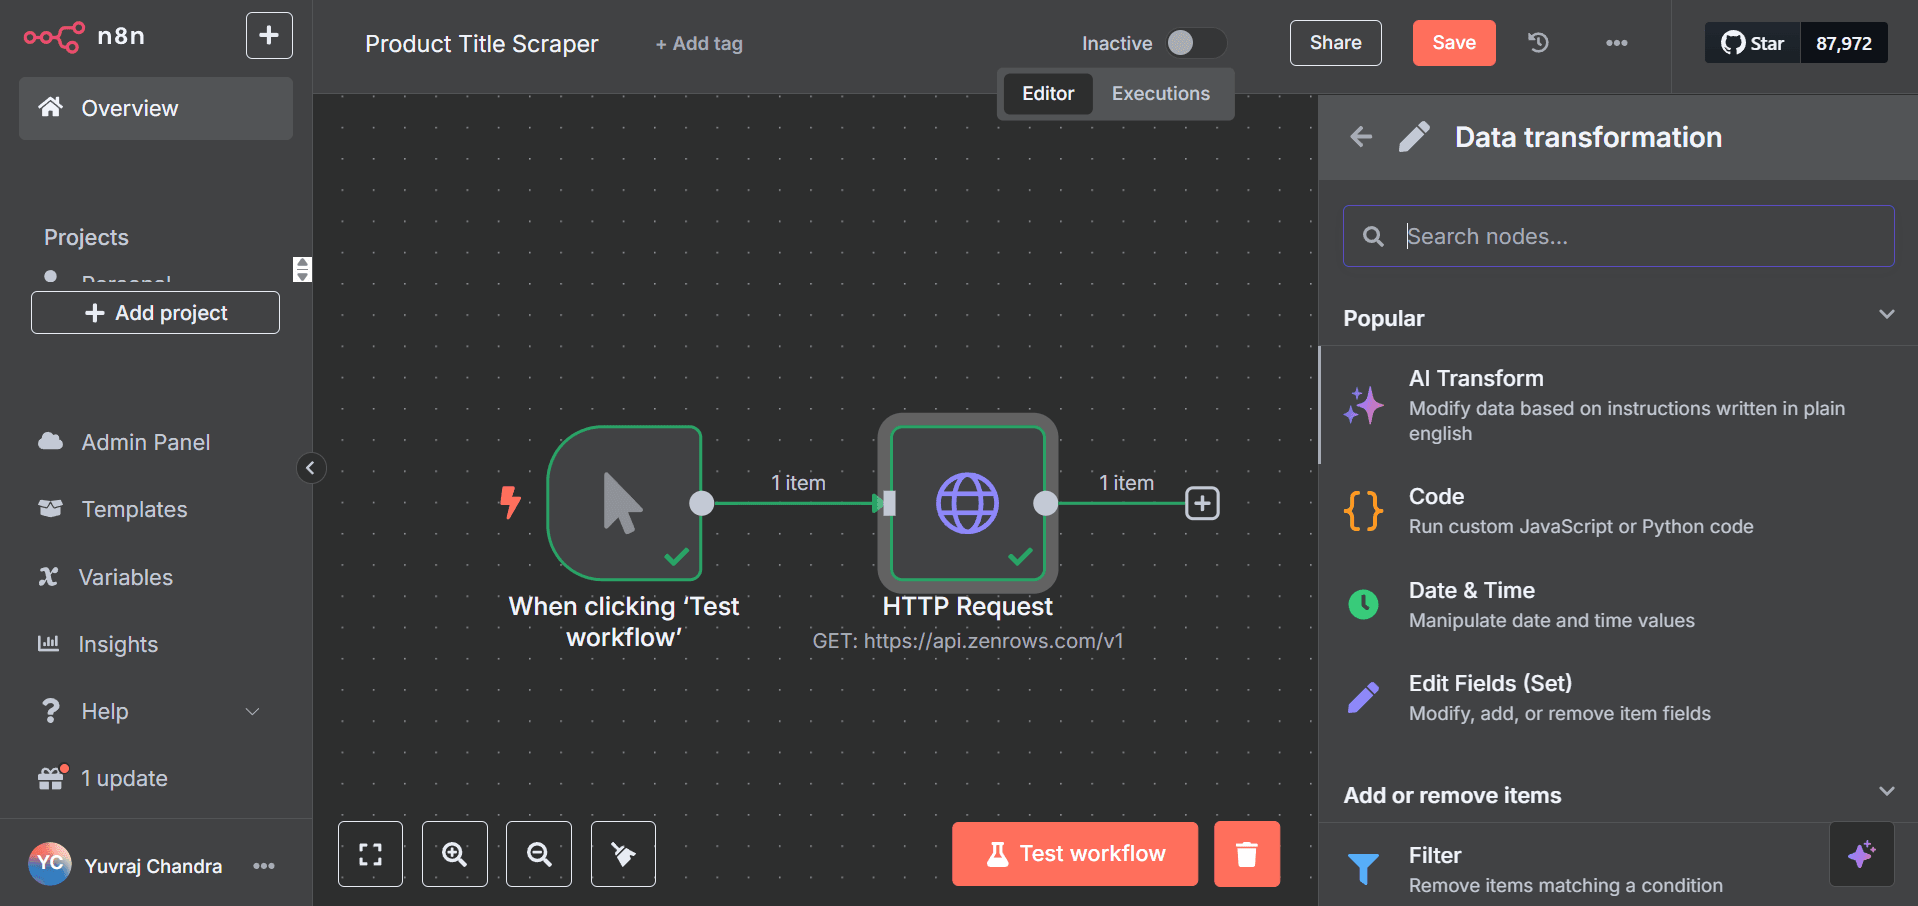Choose the AI Transform node
Image resolution: width=1918 pixels, height=906 pixels.
point(1618,405)
